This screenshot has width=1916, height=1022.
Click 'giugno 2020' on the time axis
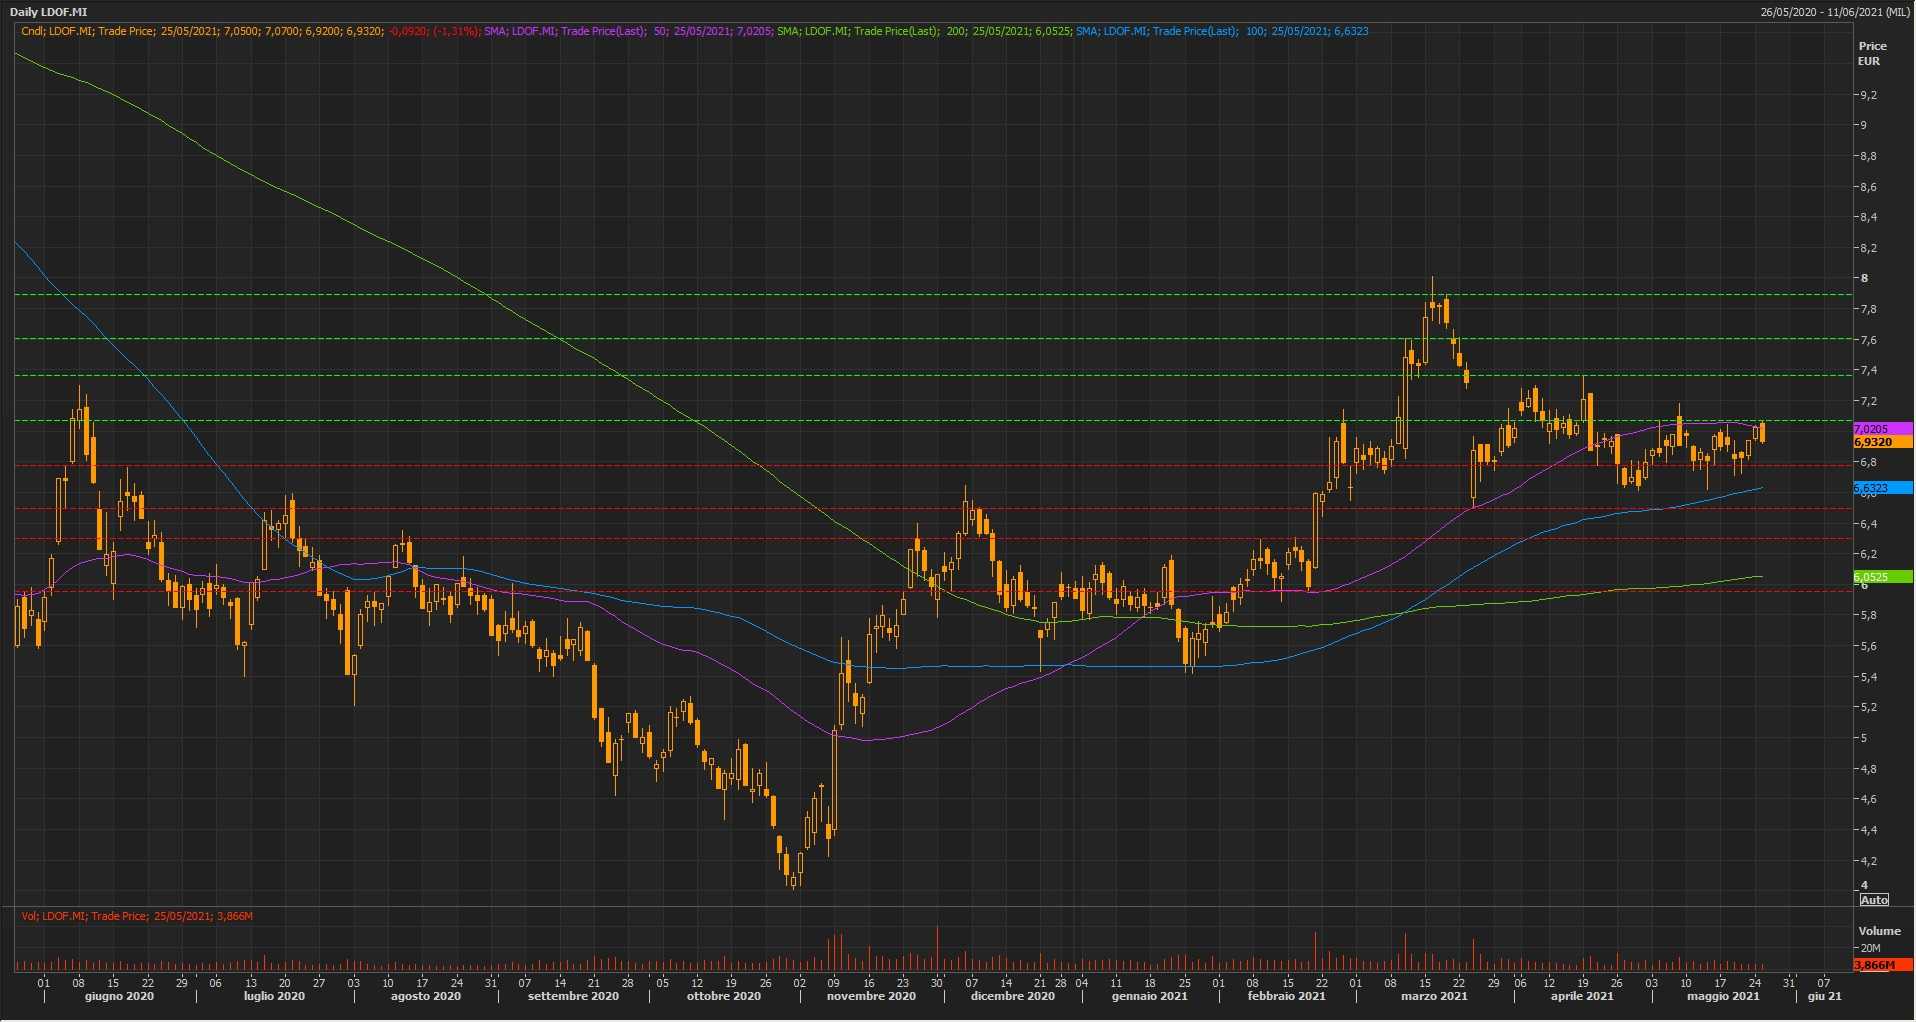119,996
